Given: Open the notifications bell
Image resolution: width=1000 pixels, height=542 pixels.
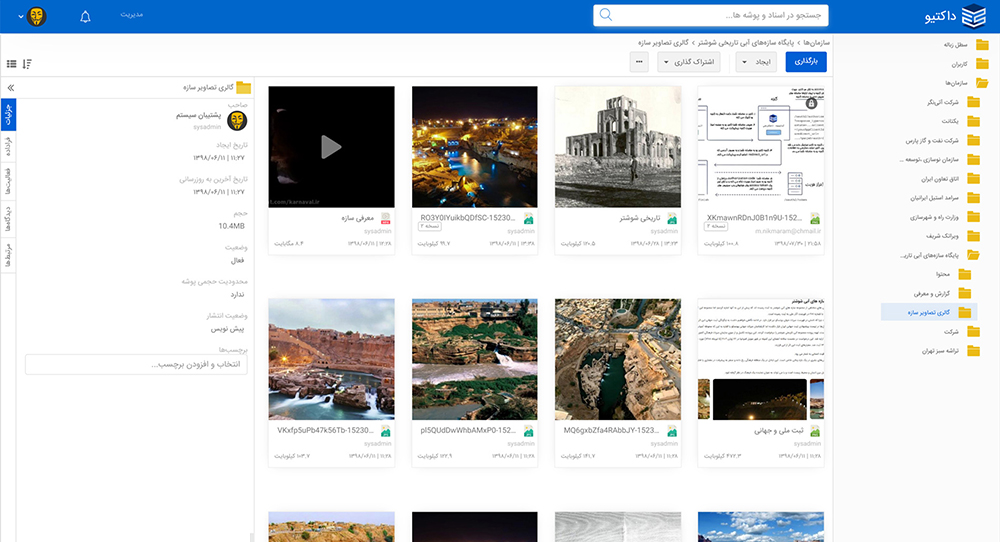Looking at the screenshot, I should [x=85, y=17].
